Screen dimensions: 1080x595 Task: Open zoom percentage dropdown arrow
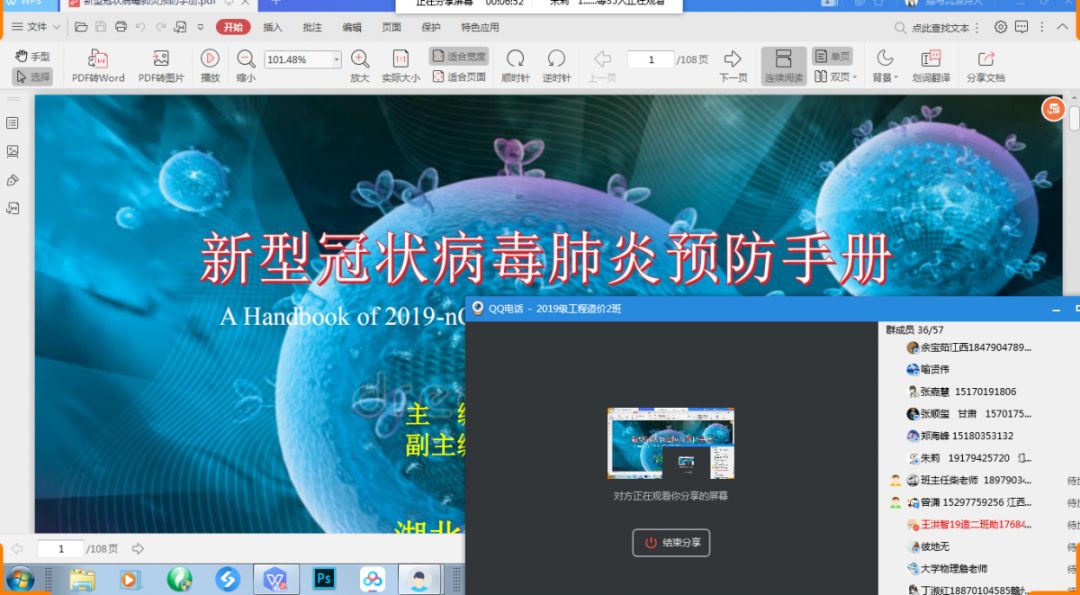click(x=337, y=60)
